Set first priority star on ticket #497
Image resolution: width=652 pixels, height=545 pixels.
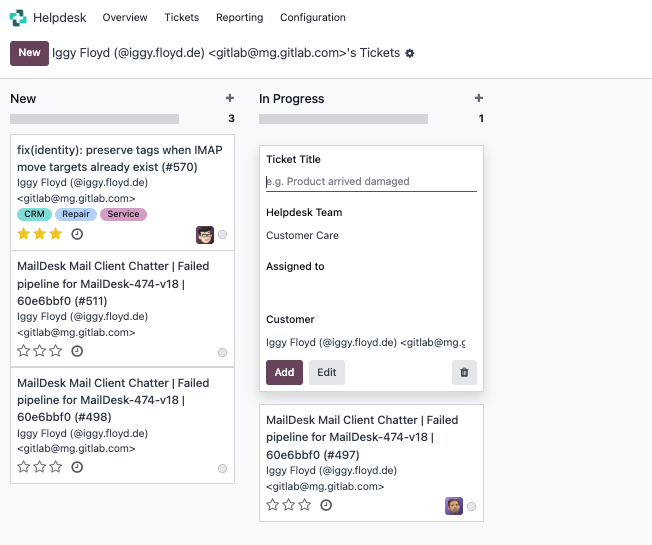[273, 505]
